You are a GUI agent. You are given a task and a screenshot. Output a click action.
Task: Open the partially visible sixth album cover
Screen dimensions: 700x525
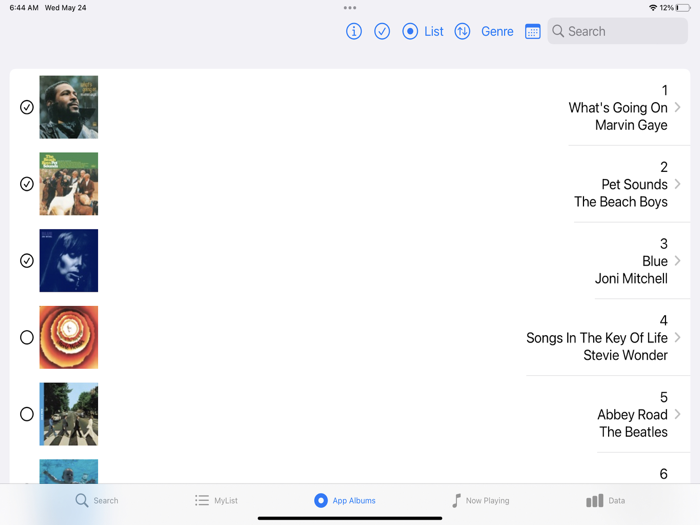coord(69,471)
